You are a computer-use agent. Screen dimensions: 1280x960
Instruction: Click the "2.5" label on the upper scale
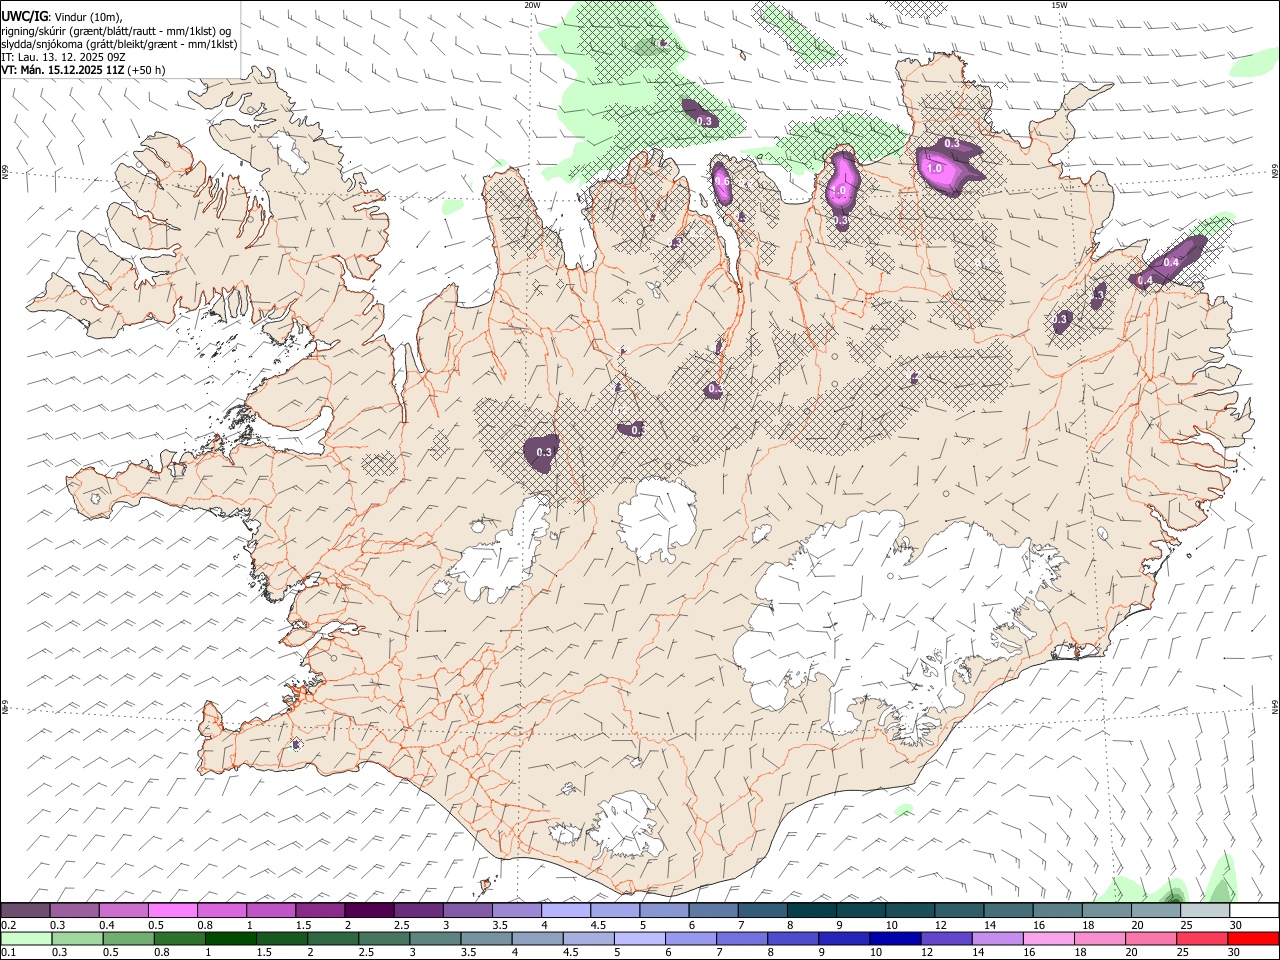coord(401,925)
